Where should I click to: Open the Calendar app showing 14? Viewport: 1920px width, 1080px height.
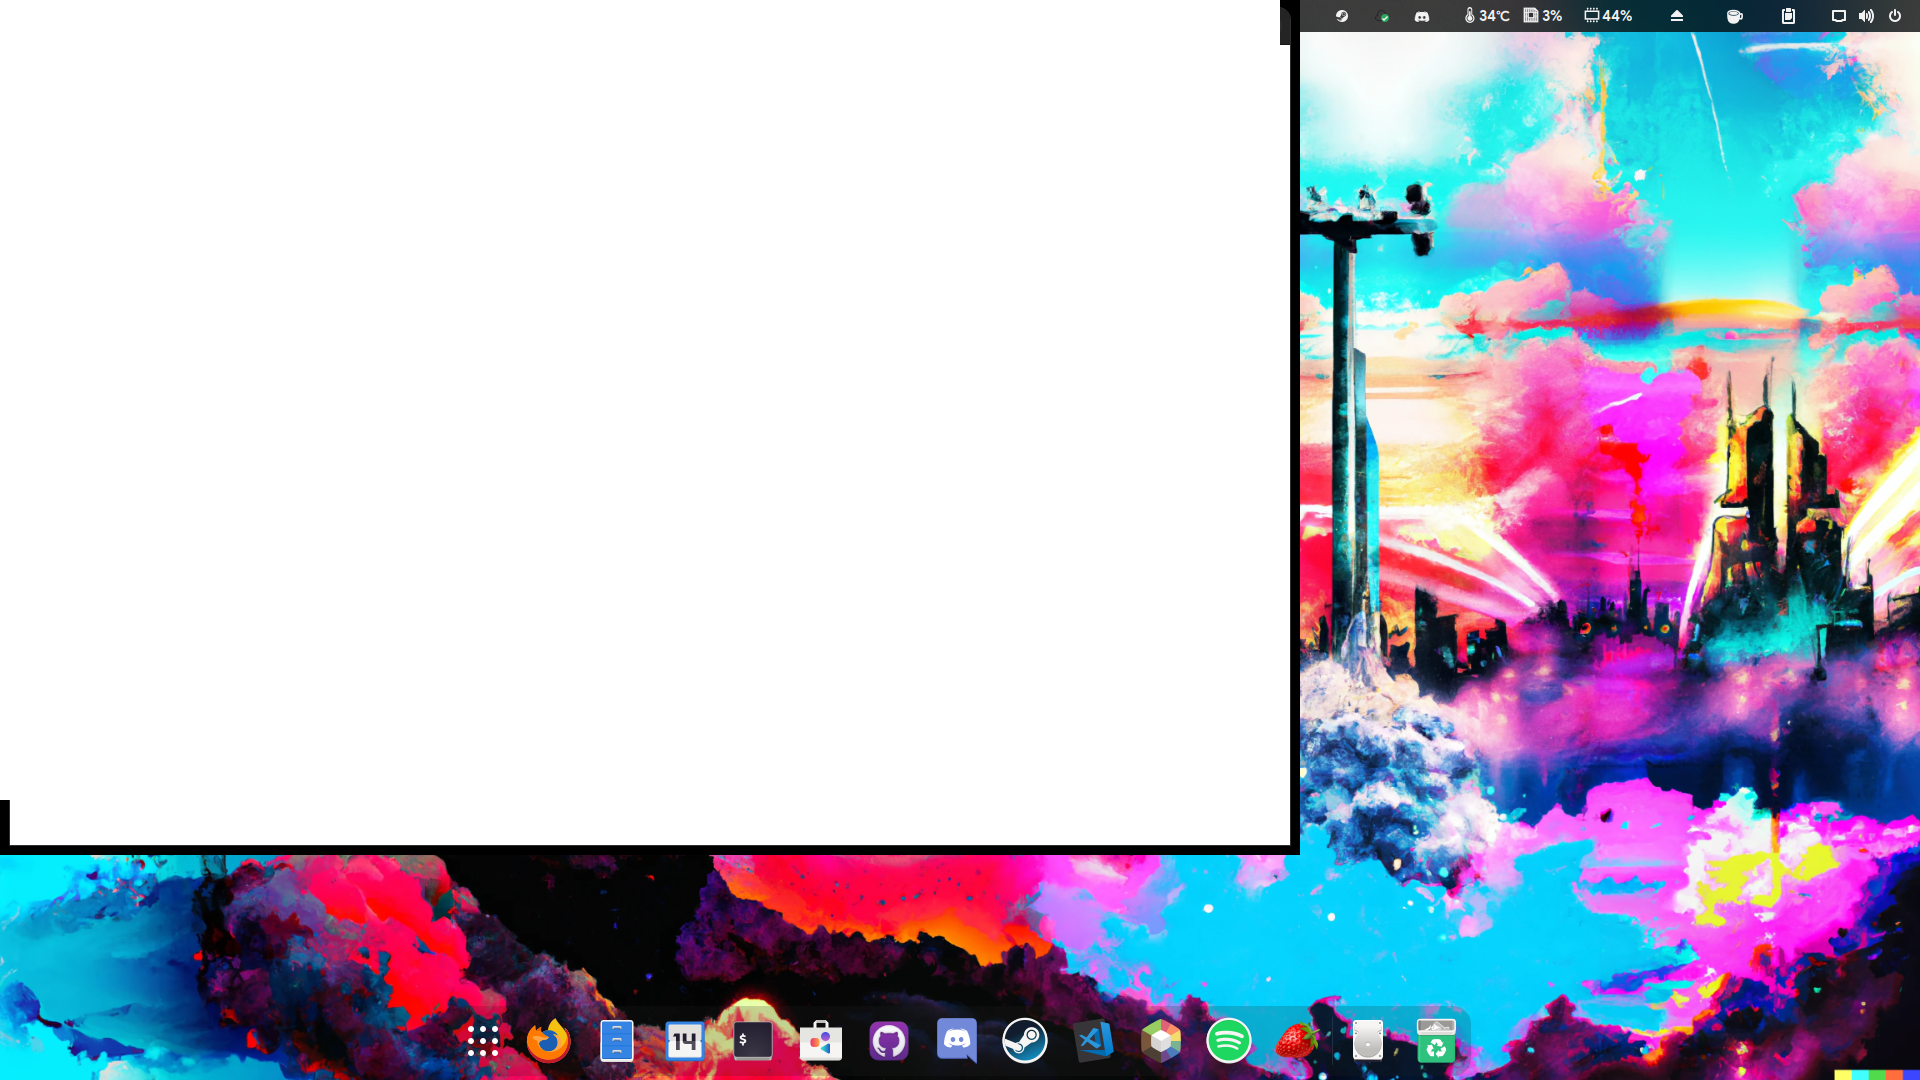(x=685, y=1041)
